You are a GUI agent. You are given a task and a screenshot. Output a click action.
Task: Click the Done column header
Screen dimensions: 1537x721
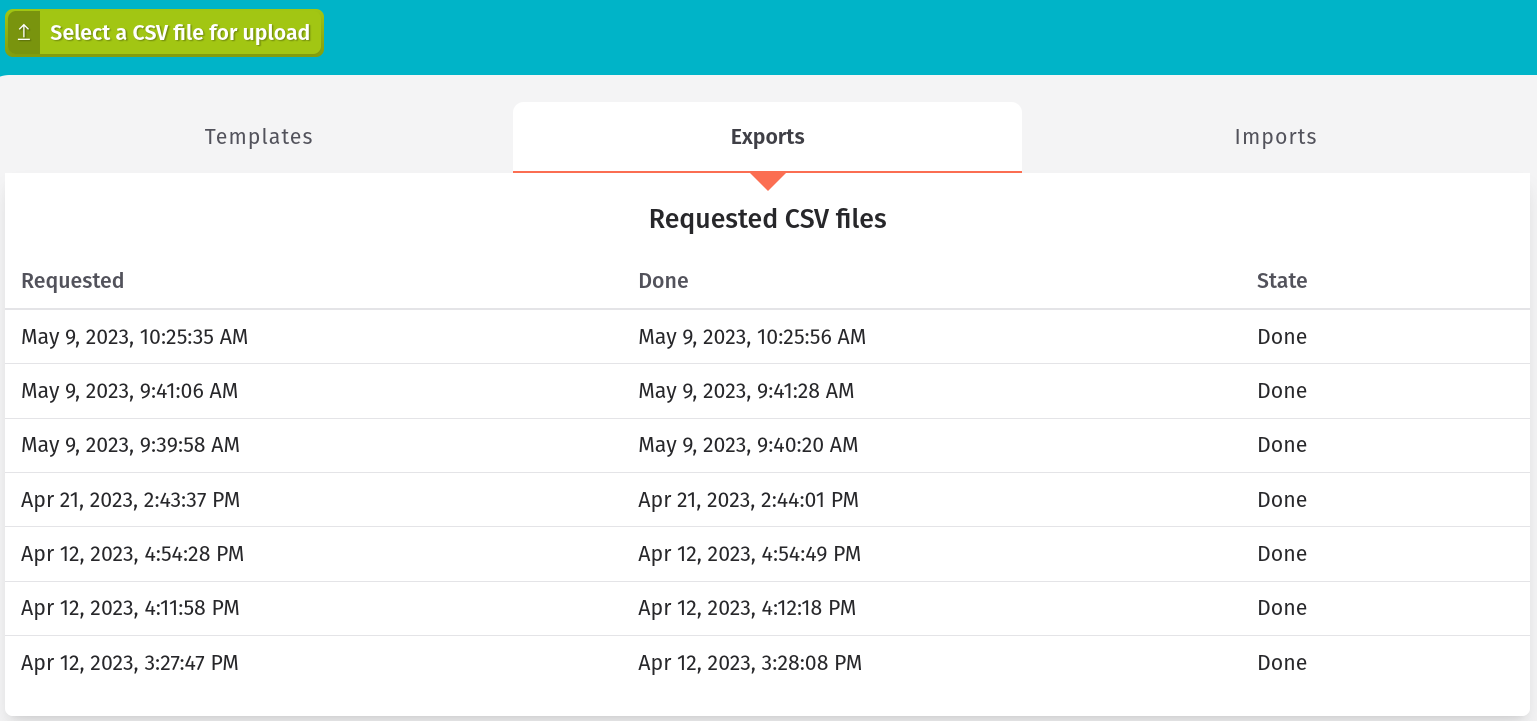pos(664,281)
